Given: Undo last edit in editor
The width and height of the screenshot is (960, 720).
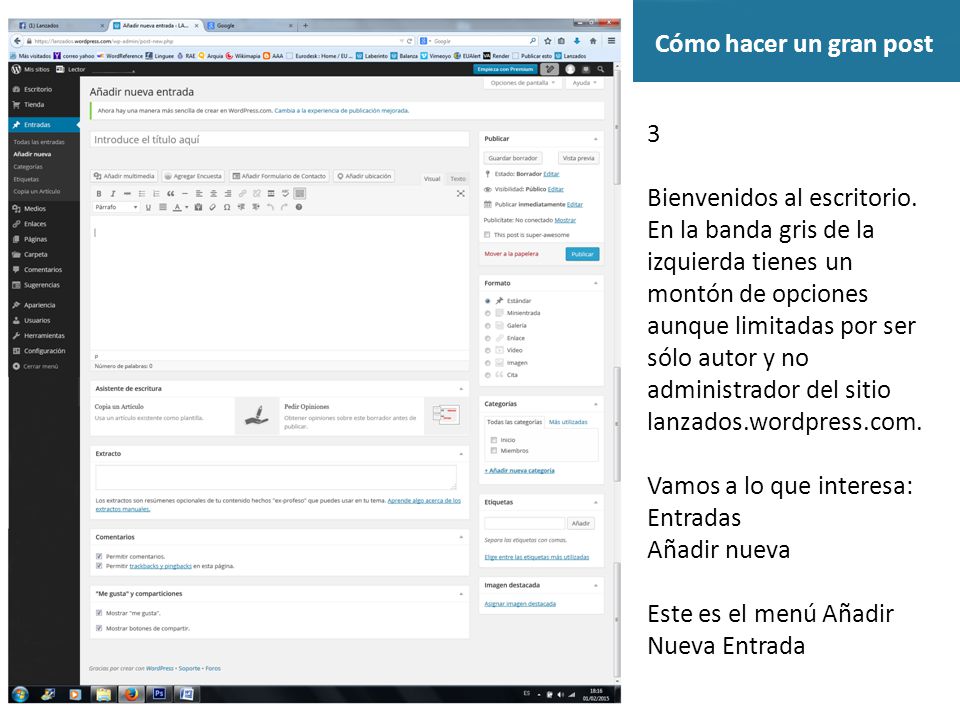Looking at the screenshot, I should click(270, 208).
